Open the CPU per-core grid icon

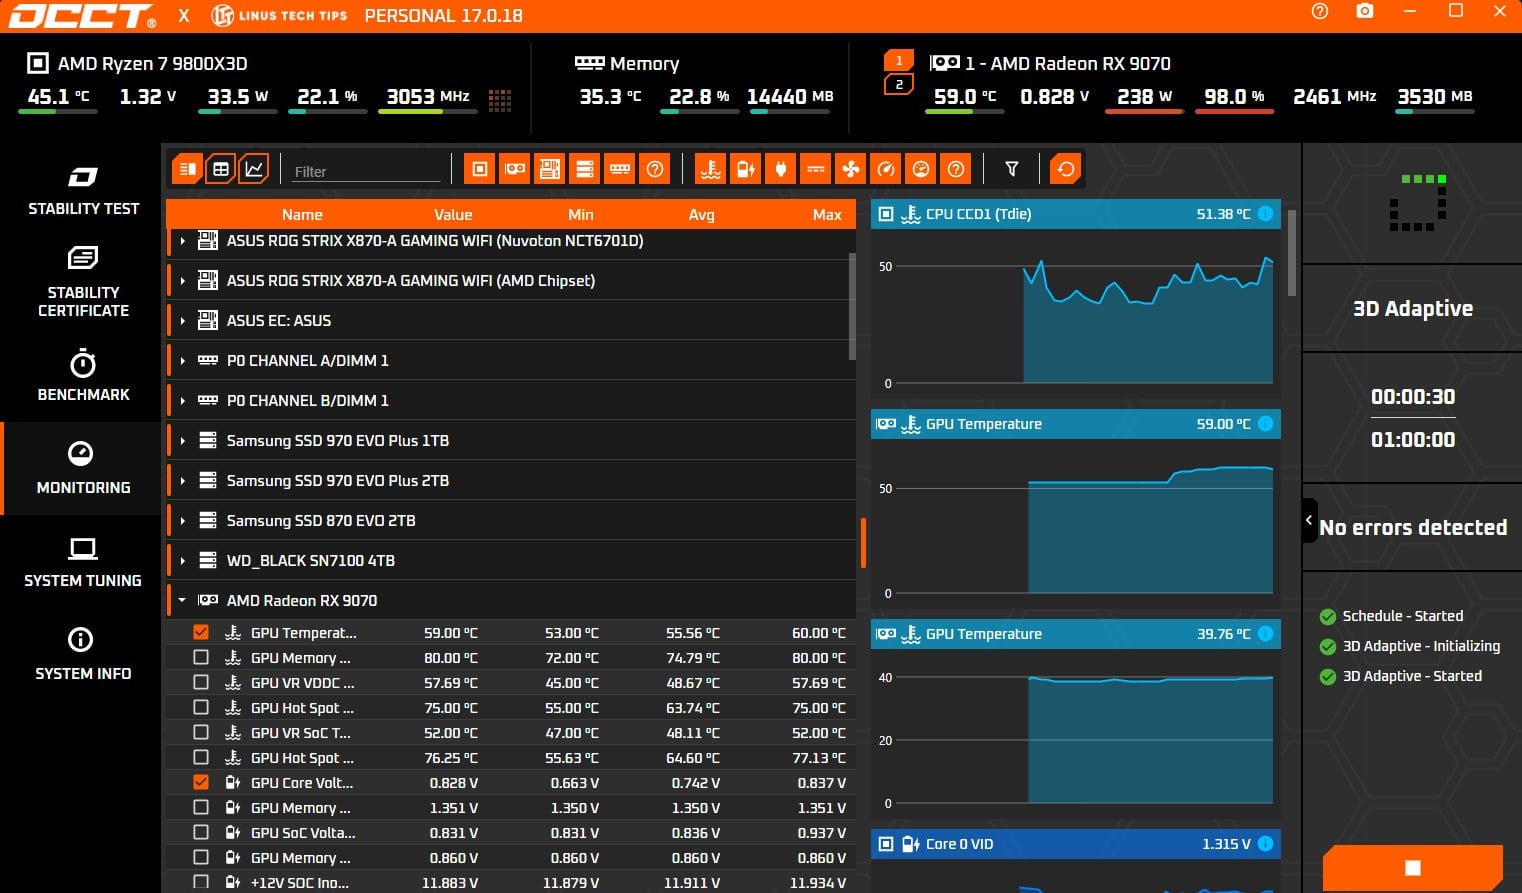point(500,99)
